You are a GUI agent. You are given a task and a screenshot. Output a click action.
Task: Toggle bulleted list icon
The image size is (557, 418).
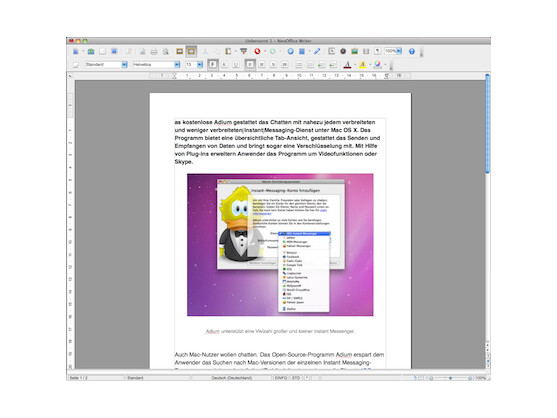pos(310,65)
